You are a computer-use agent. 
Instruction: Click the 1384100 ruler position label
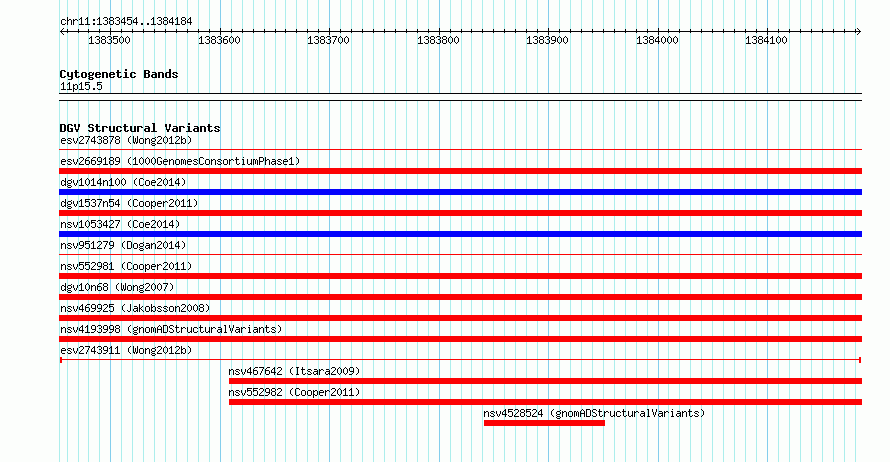click(x=766, y=40)
